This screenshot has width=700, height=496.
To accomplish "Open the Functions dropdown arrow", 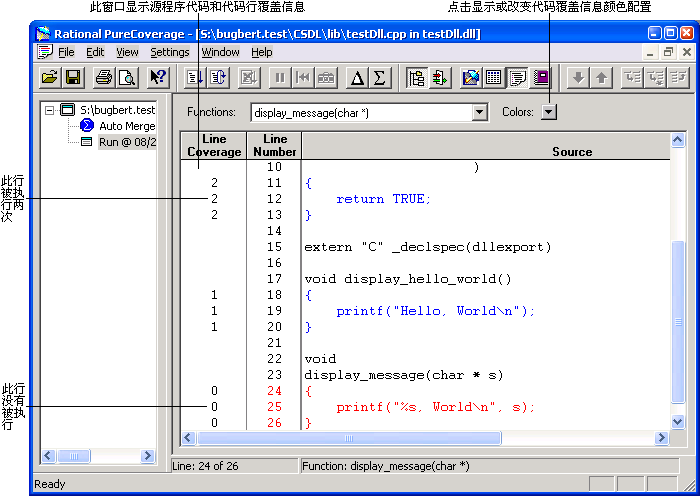I will pos(479,112).
